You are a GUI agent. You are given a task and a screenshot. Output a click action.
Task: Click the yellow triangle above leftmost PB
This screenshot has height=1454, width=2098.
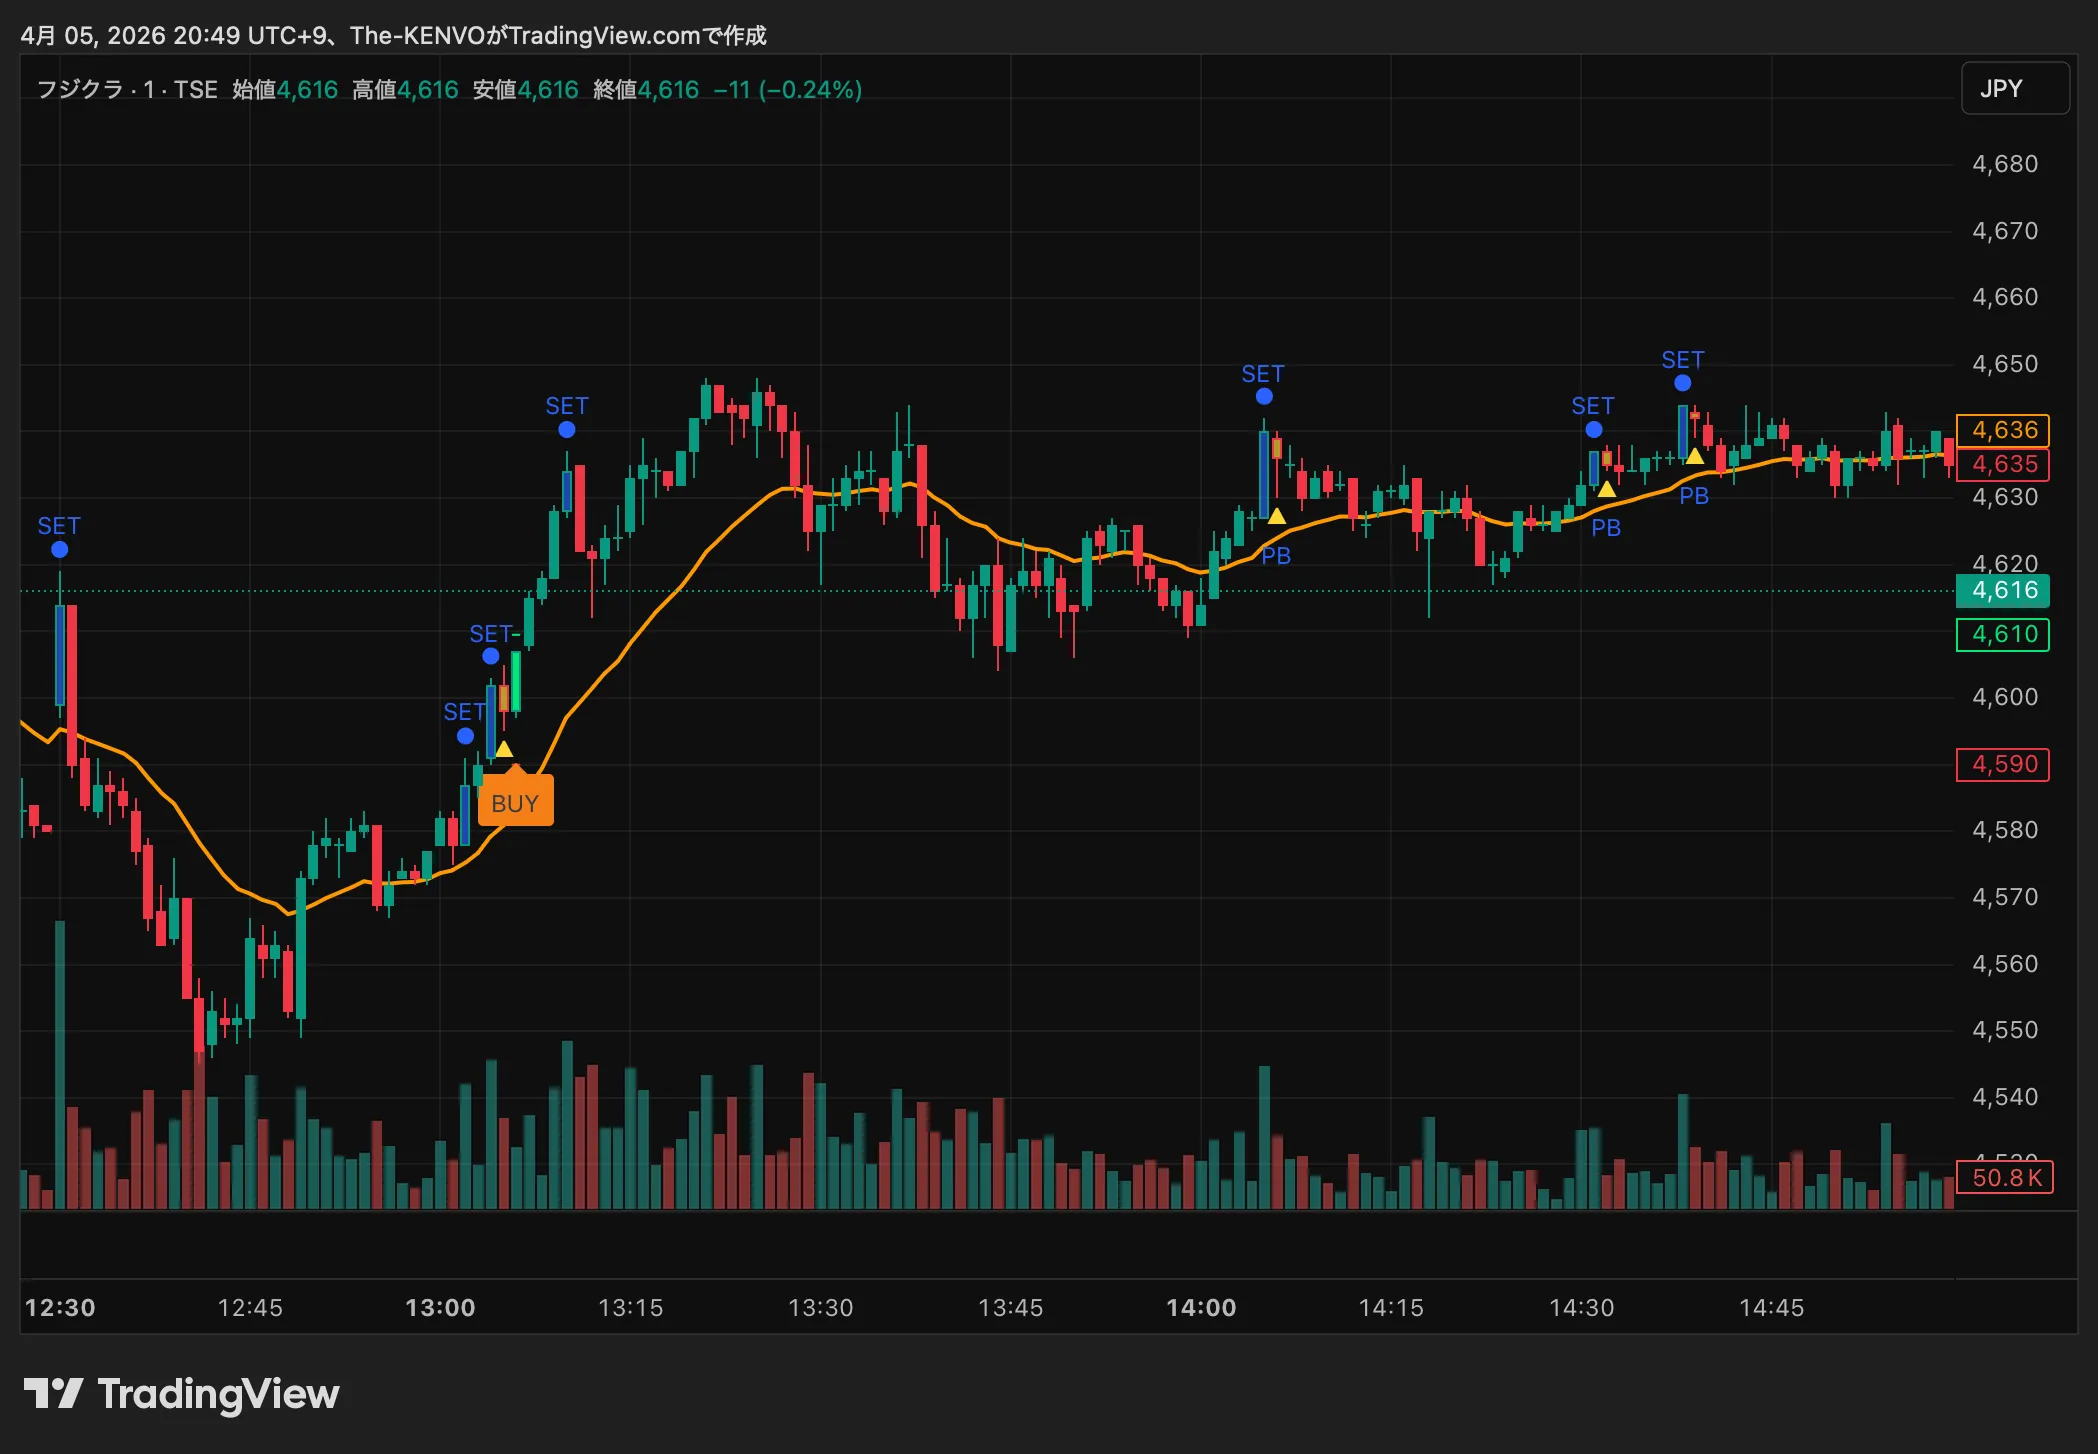pos(1277,516)
